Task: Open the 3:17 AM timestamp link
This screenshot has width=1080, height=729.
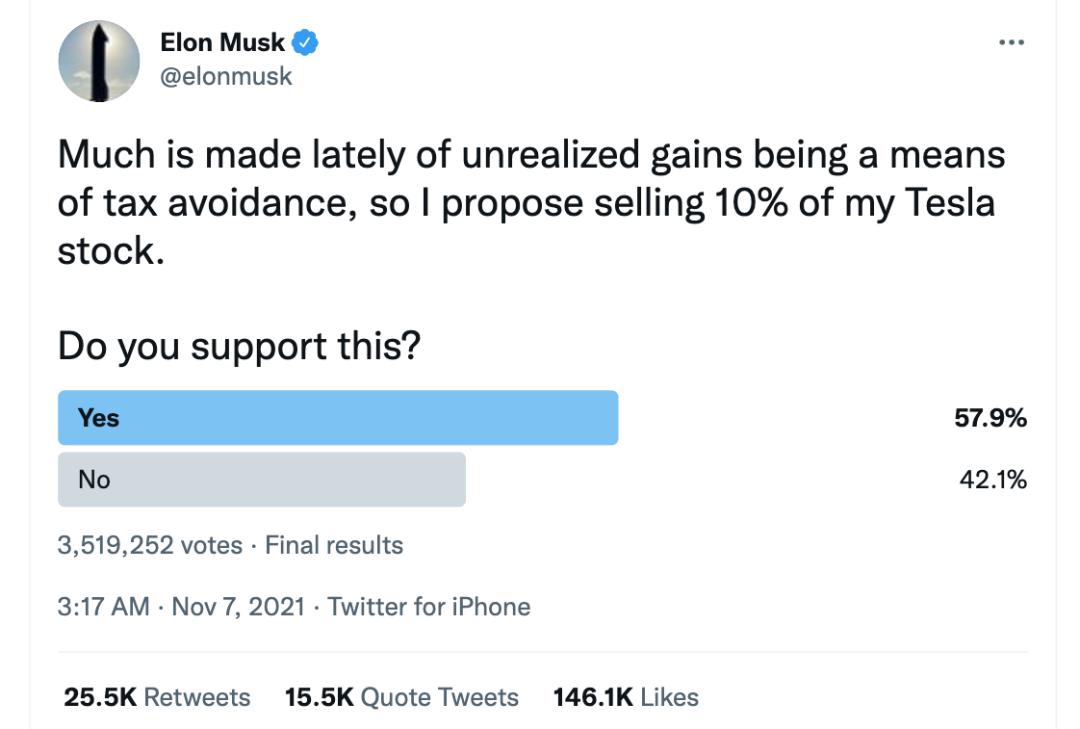Action: (x=103, y=606)
